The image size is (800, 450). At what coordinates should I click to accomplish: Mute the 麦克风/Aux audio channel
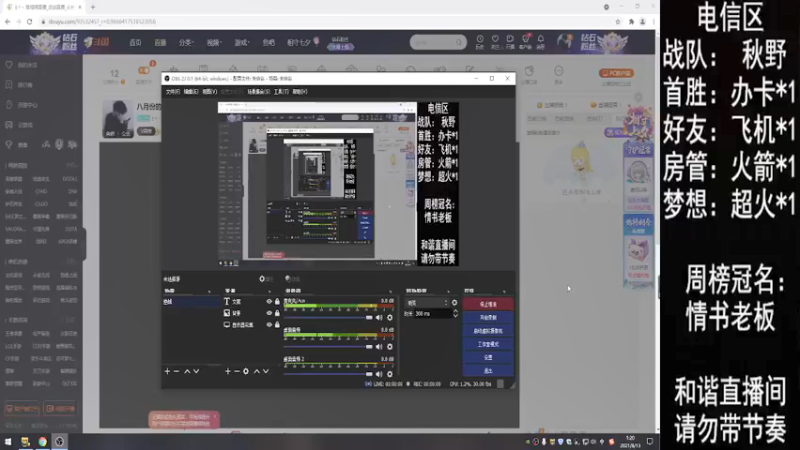[x=379, y=317]
